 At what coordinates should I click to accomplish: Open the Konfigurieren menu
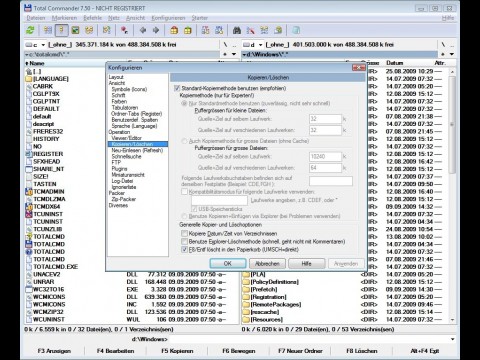pyautogui.click(x=168, y=18)
